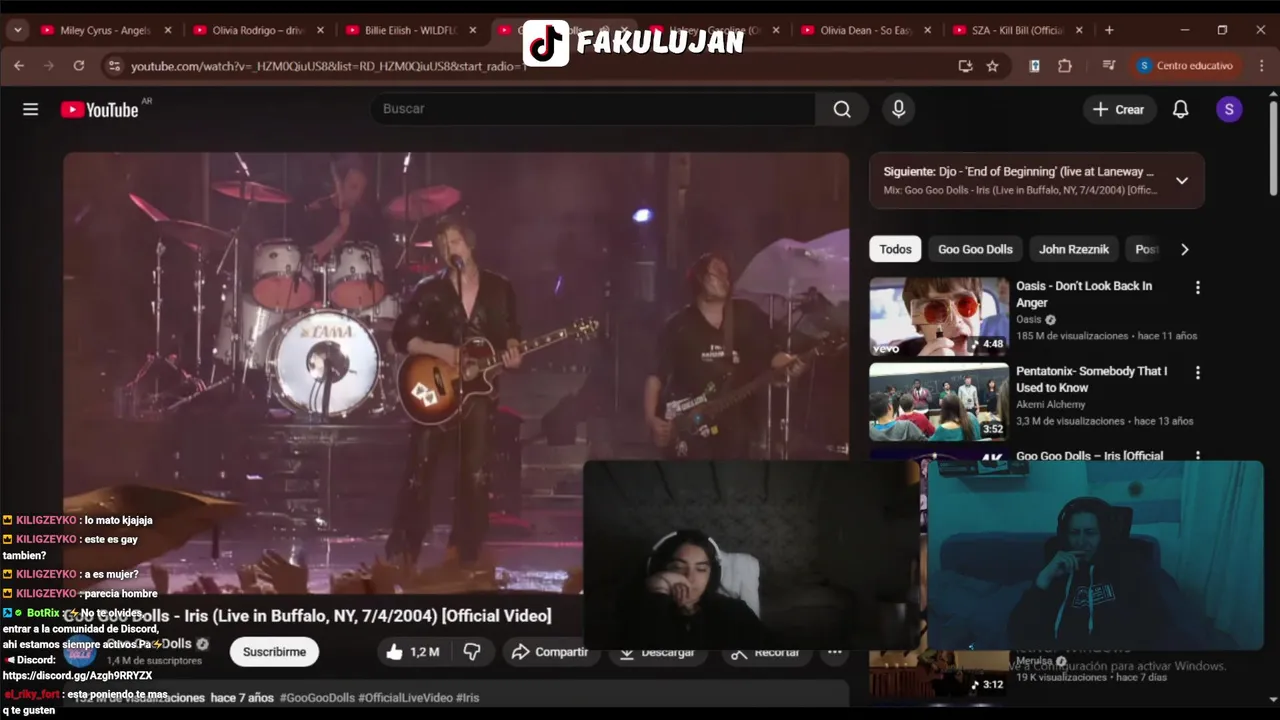The height and width of the screenshot is (720, 1280).
Task: Open the Oasis video thumbnail showing 4:48
Action: 939,316
